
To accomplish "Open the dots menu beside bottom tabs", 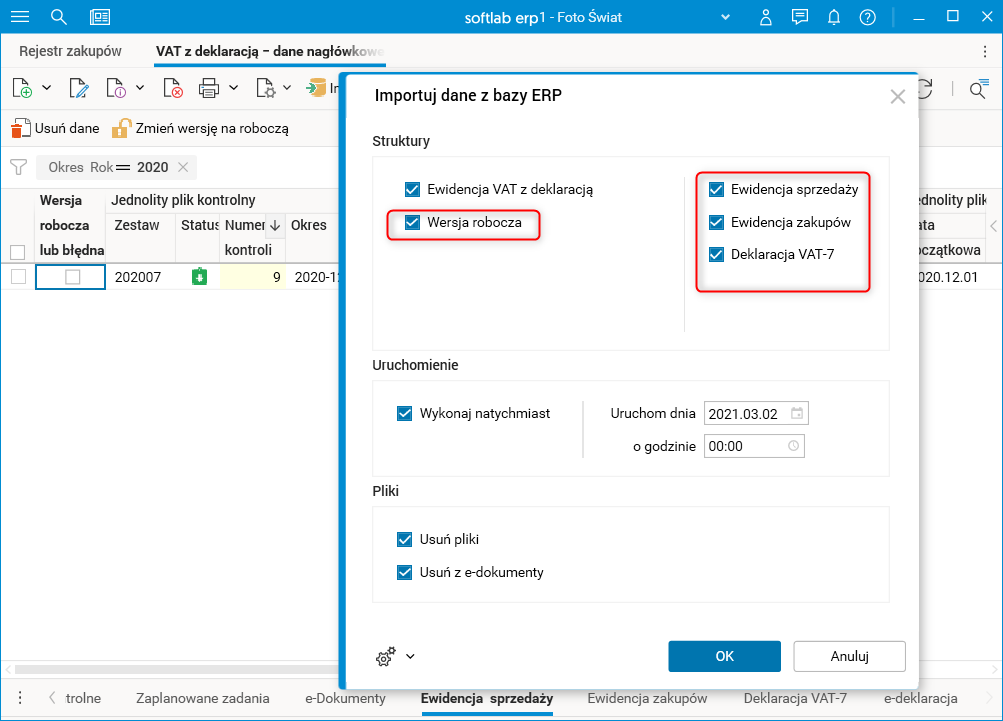I will click(x=20, y=698).
